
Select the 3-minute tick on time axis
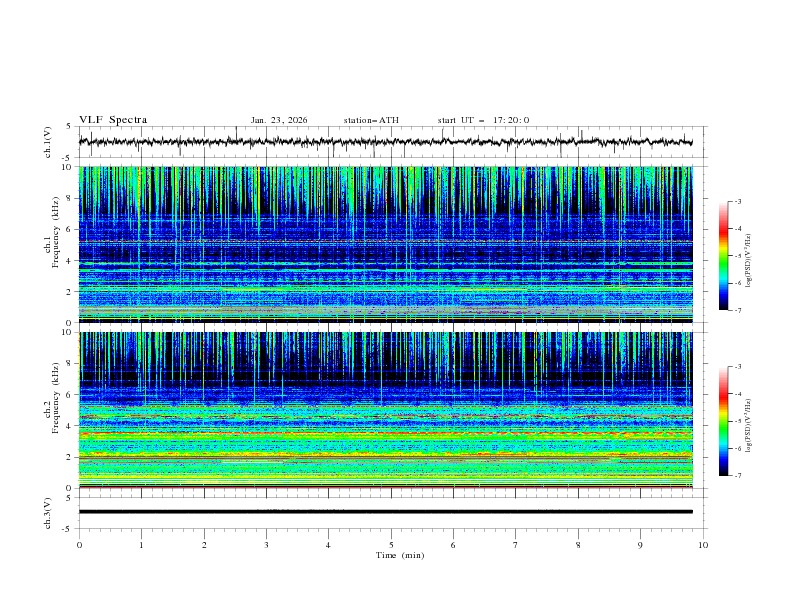pos(266,545)
